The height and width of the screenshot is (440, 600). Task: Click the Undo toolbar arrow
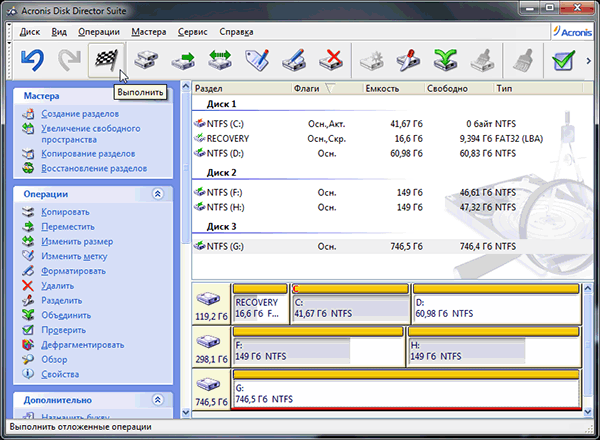33,60
